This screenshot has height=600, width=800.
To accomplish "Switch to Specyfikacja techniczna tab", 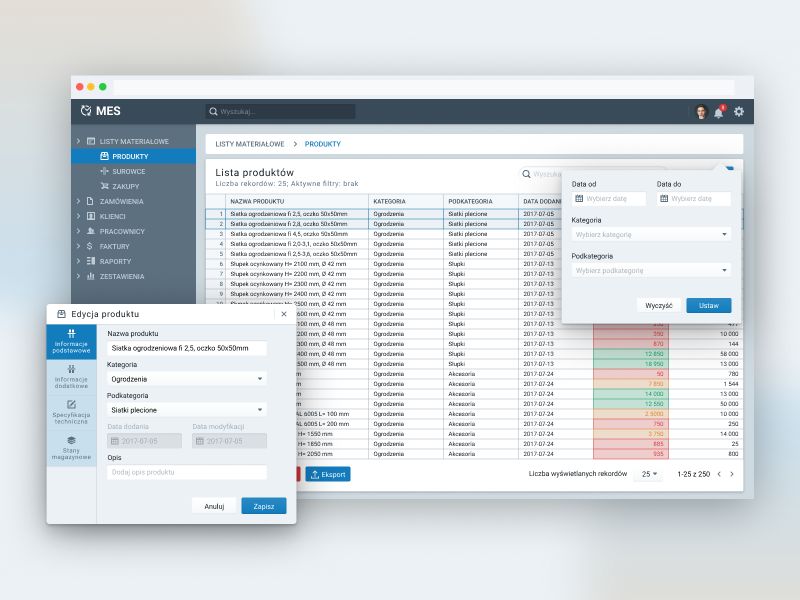I will [x=71, y=411].
